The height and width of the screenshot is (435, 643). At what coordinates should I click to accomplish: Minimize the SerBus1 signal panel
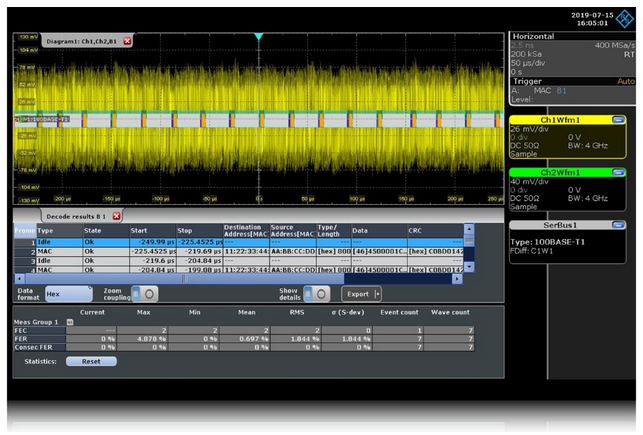(x=618, y=225)
